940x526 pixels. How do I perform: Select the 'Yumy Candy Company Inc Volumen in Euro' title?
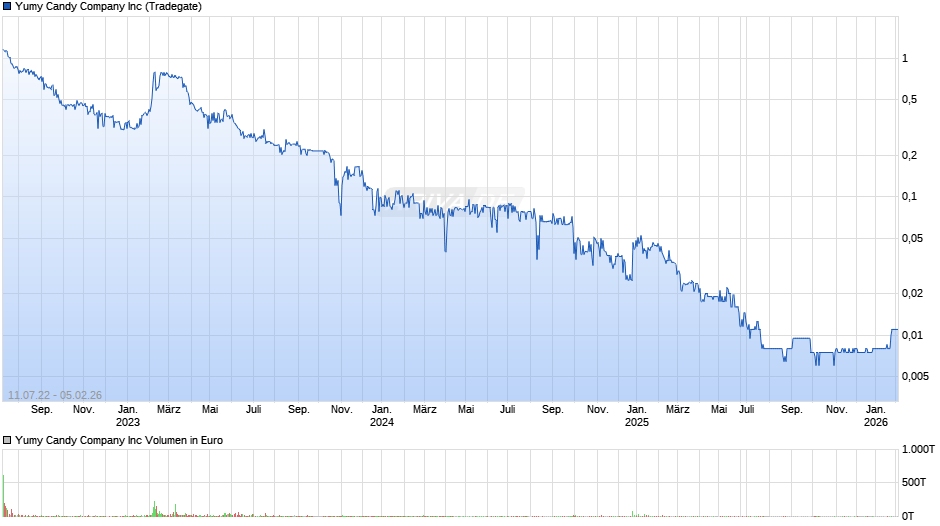119,440
